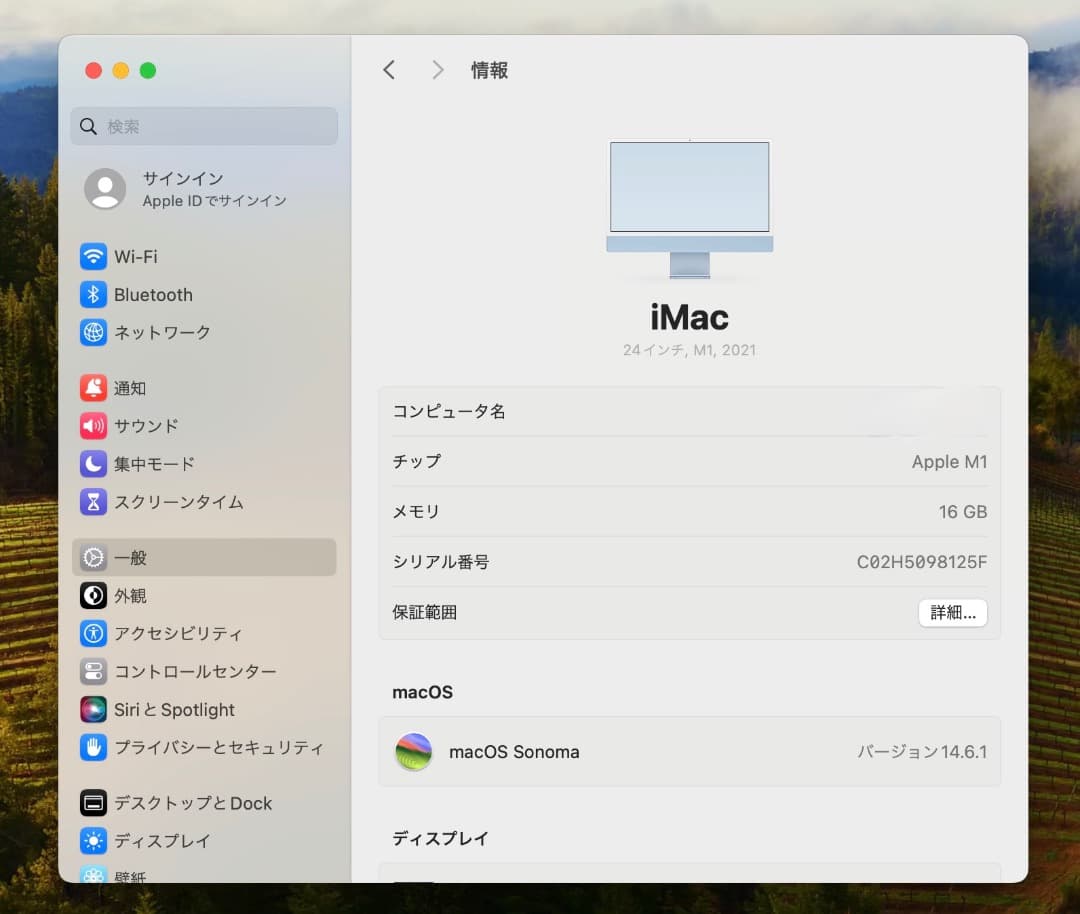Click the back navigation chevron
Viewport: 1080px width, 914px height.
(x=389, y=69)
